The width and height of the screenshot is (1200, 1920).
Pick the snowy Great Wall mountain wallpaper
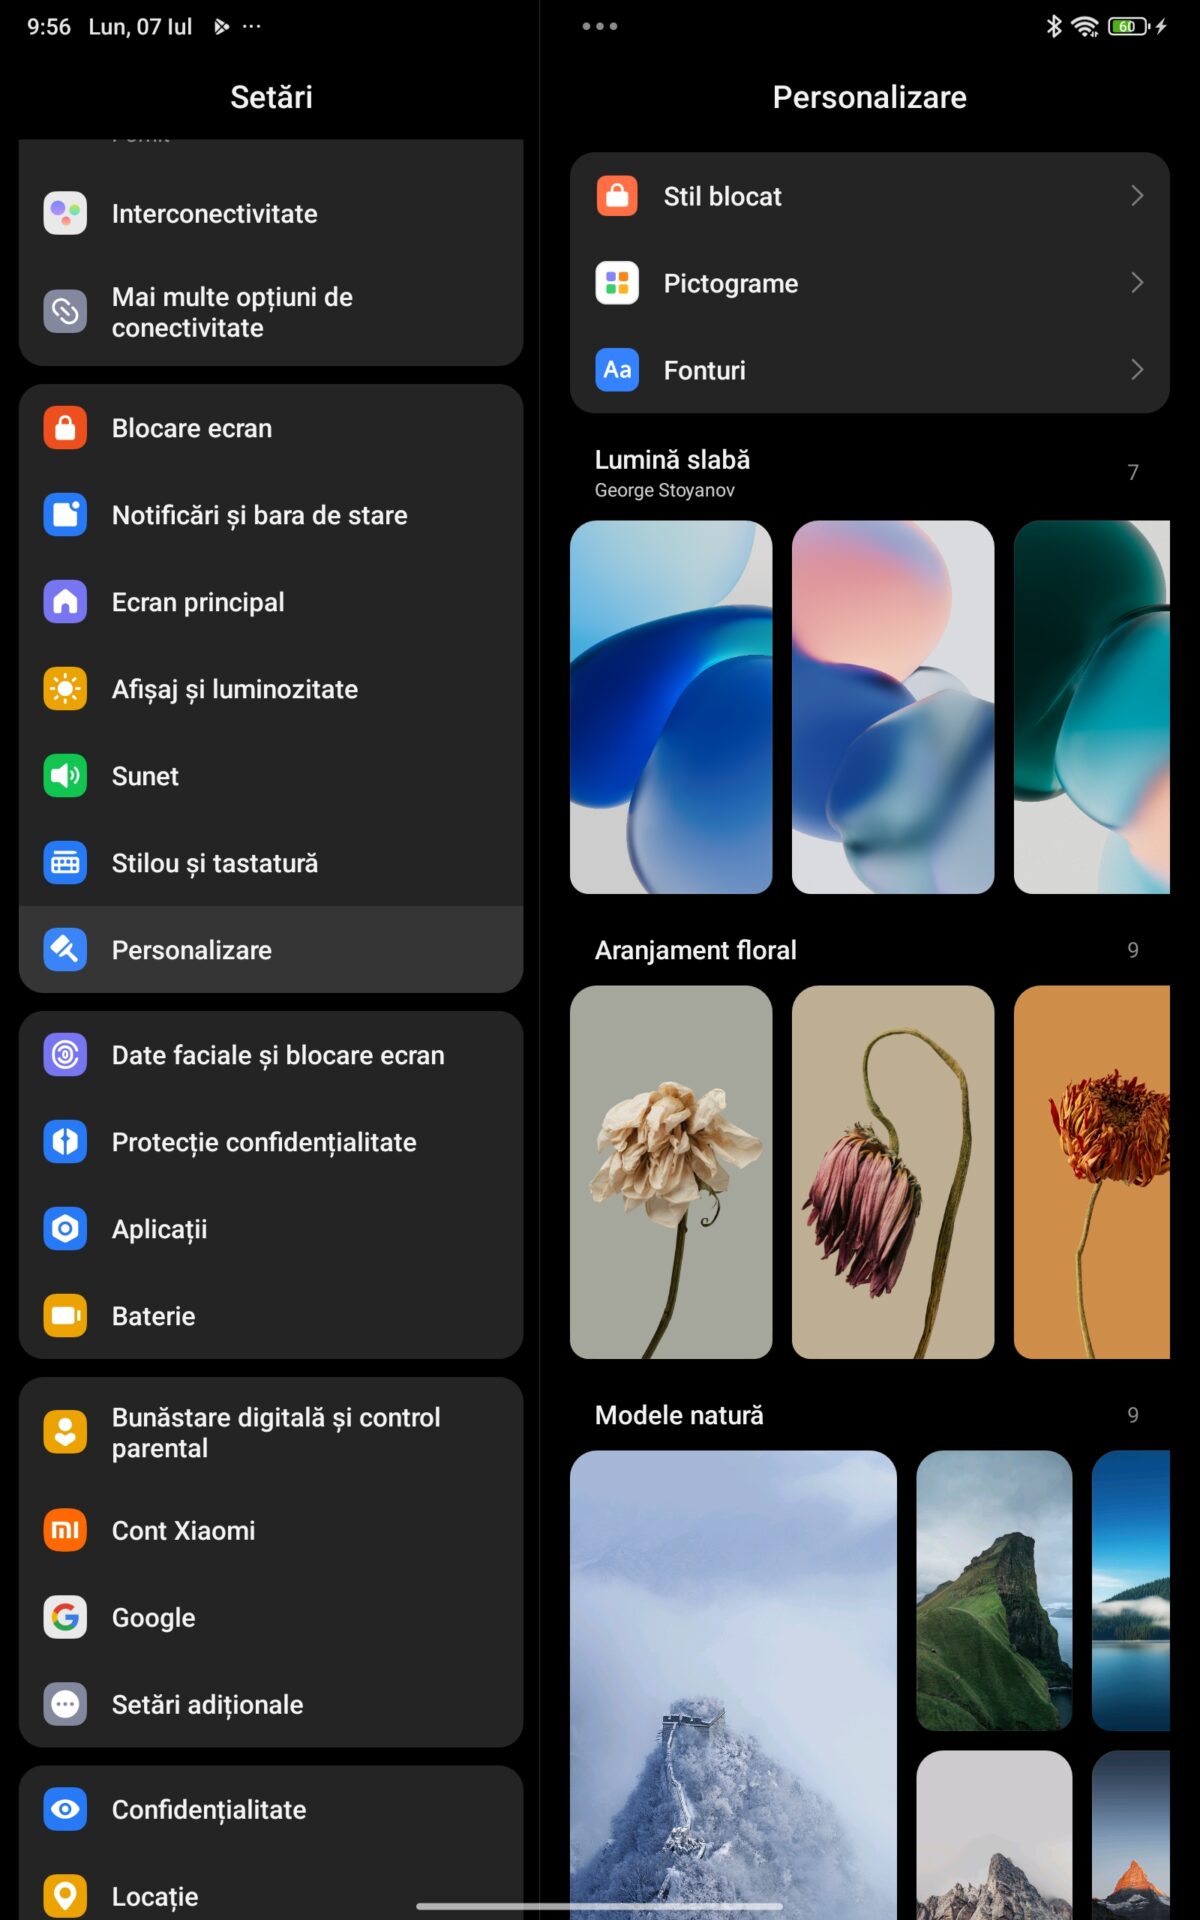pyautogui.click(x=733, y=1685)
